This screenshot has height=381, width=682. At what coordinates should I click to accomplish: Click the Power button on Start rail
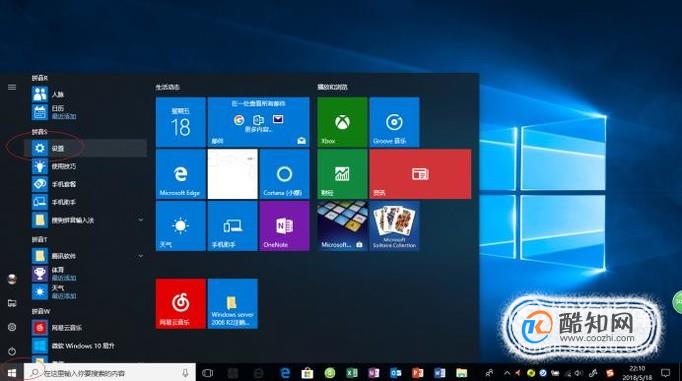12,351
